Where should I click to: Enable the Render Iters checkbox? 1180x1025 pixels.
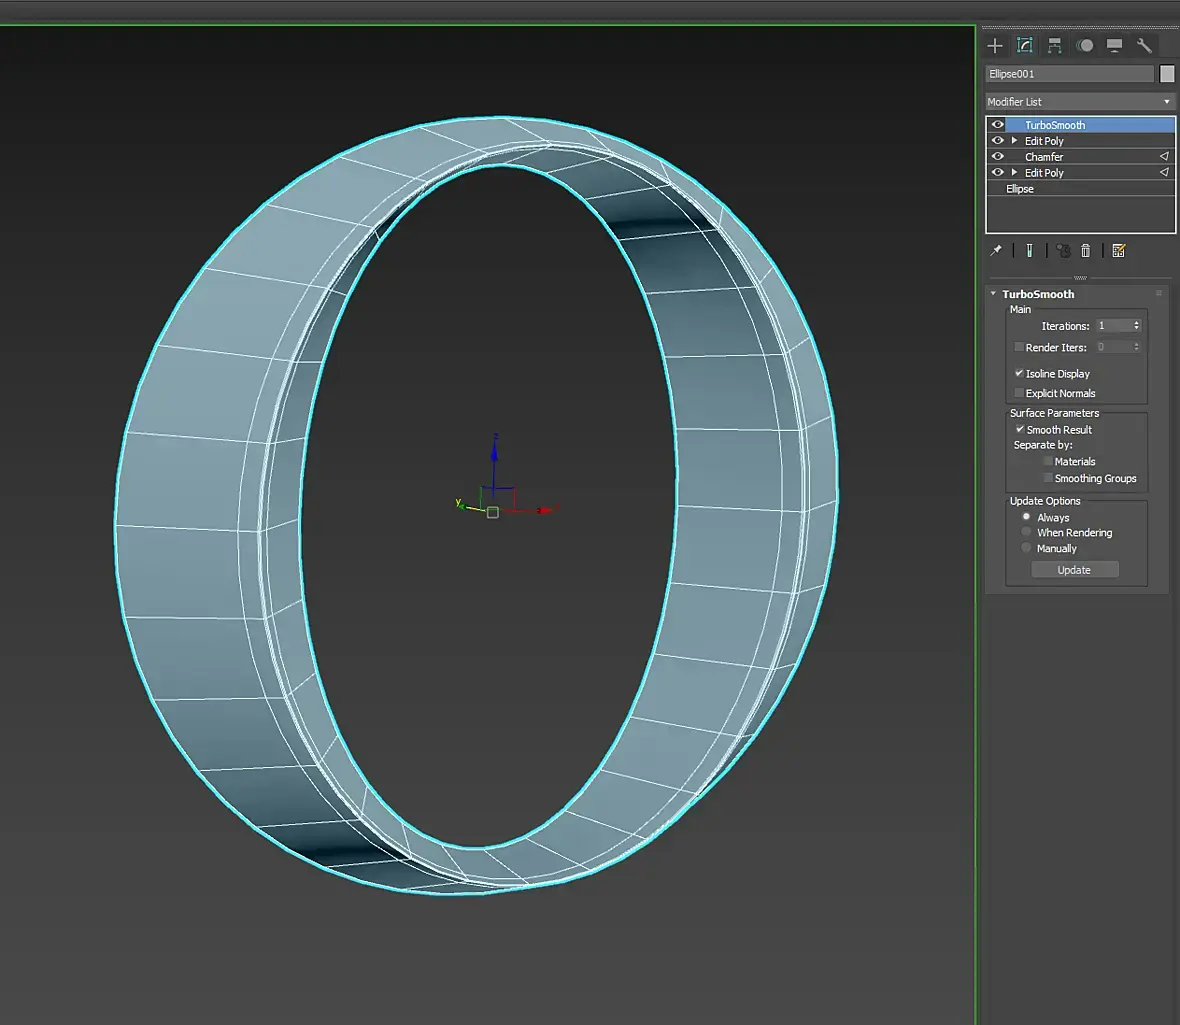(x=1019, y=347)
